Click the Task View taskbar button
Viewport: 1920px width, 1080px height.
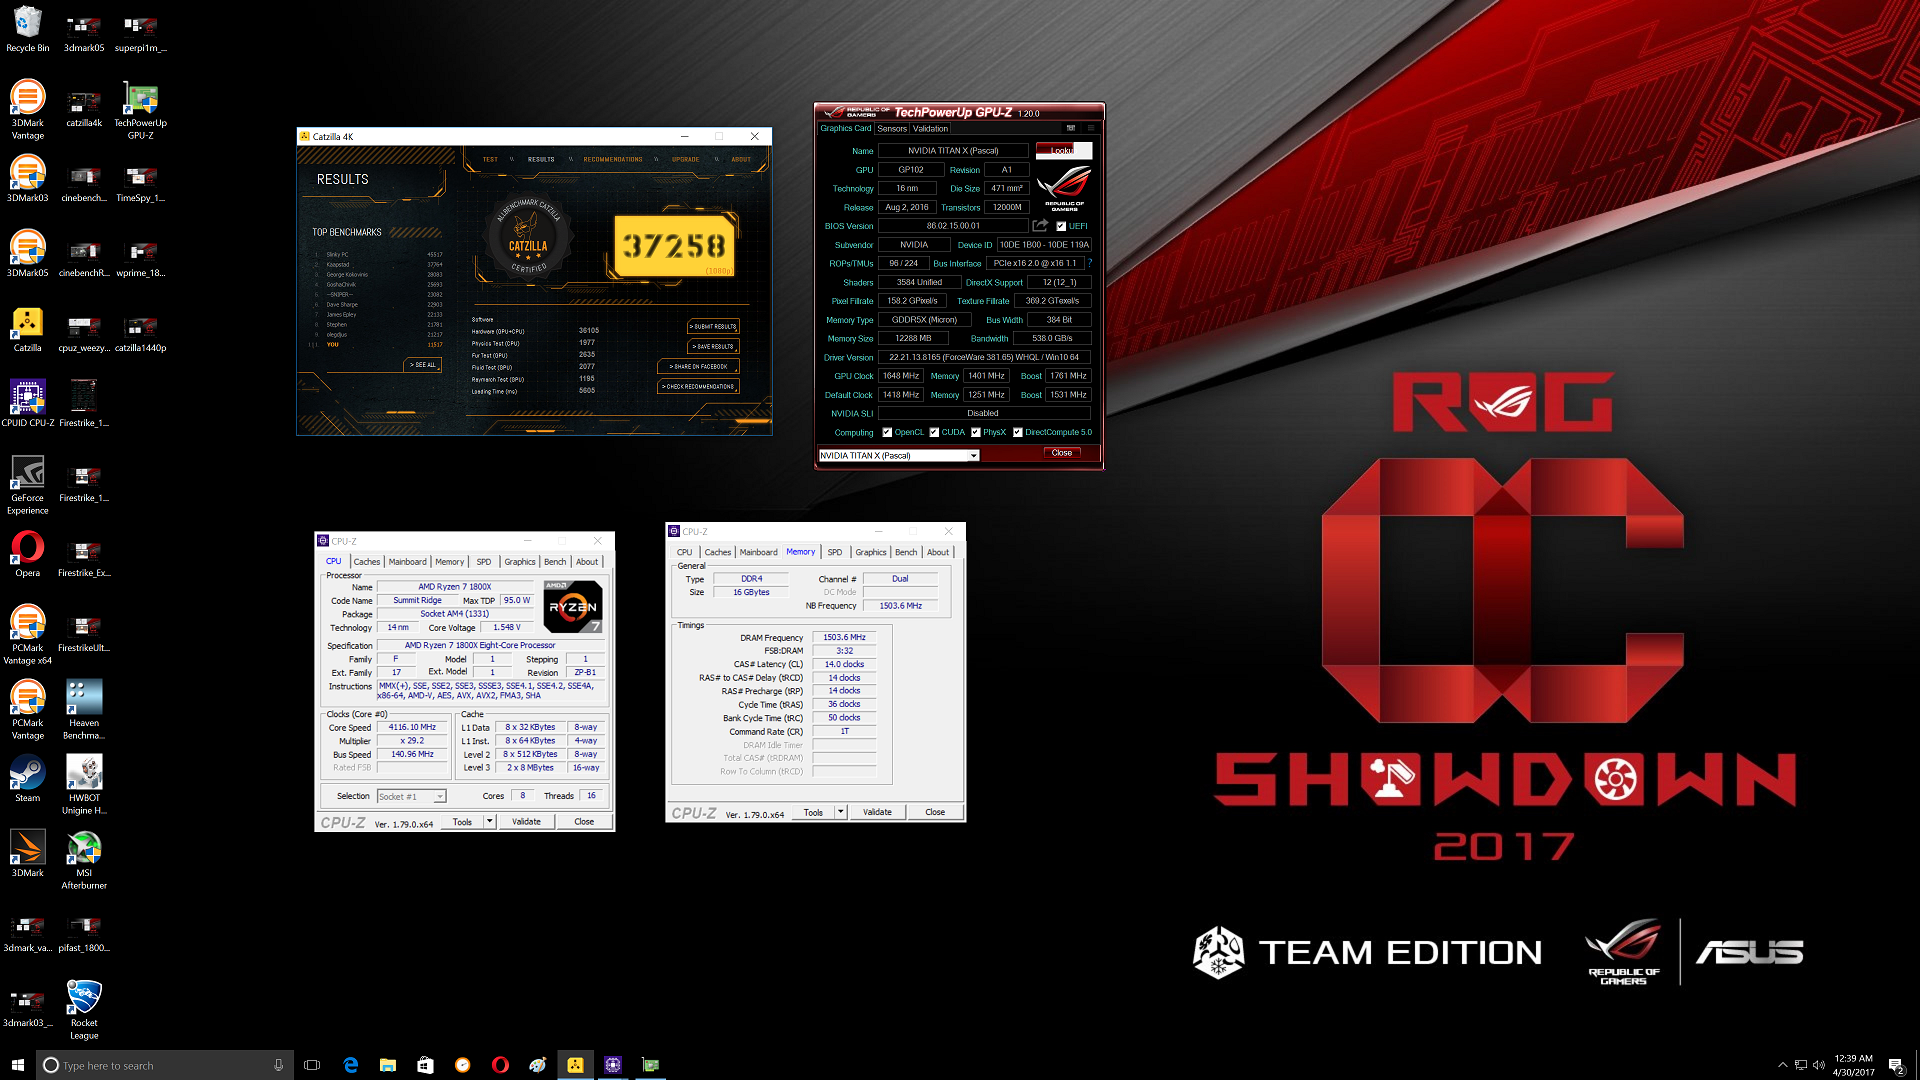click(x=312, y=1065)
